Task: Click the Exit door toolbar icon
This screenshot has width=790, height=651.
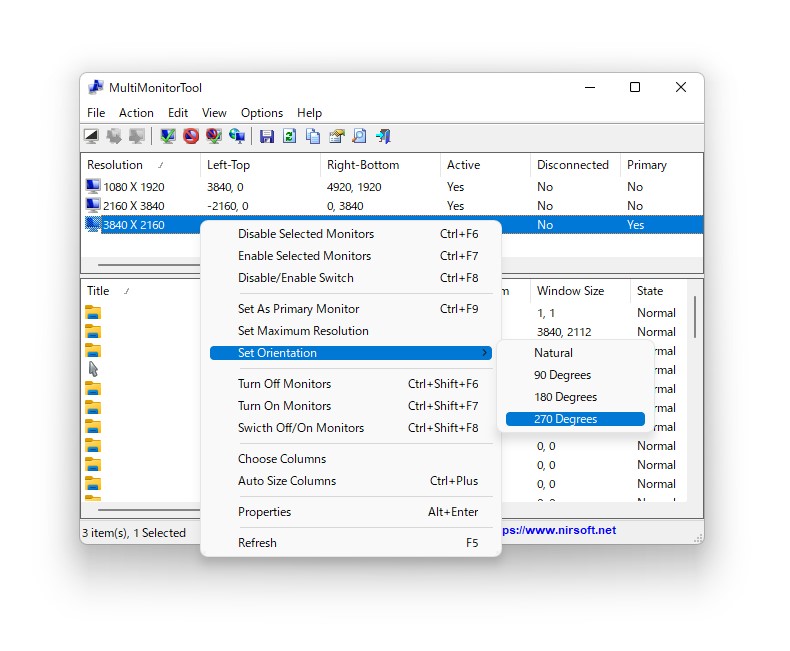Action: [383, 136]
